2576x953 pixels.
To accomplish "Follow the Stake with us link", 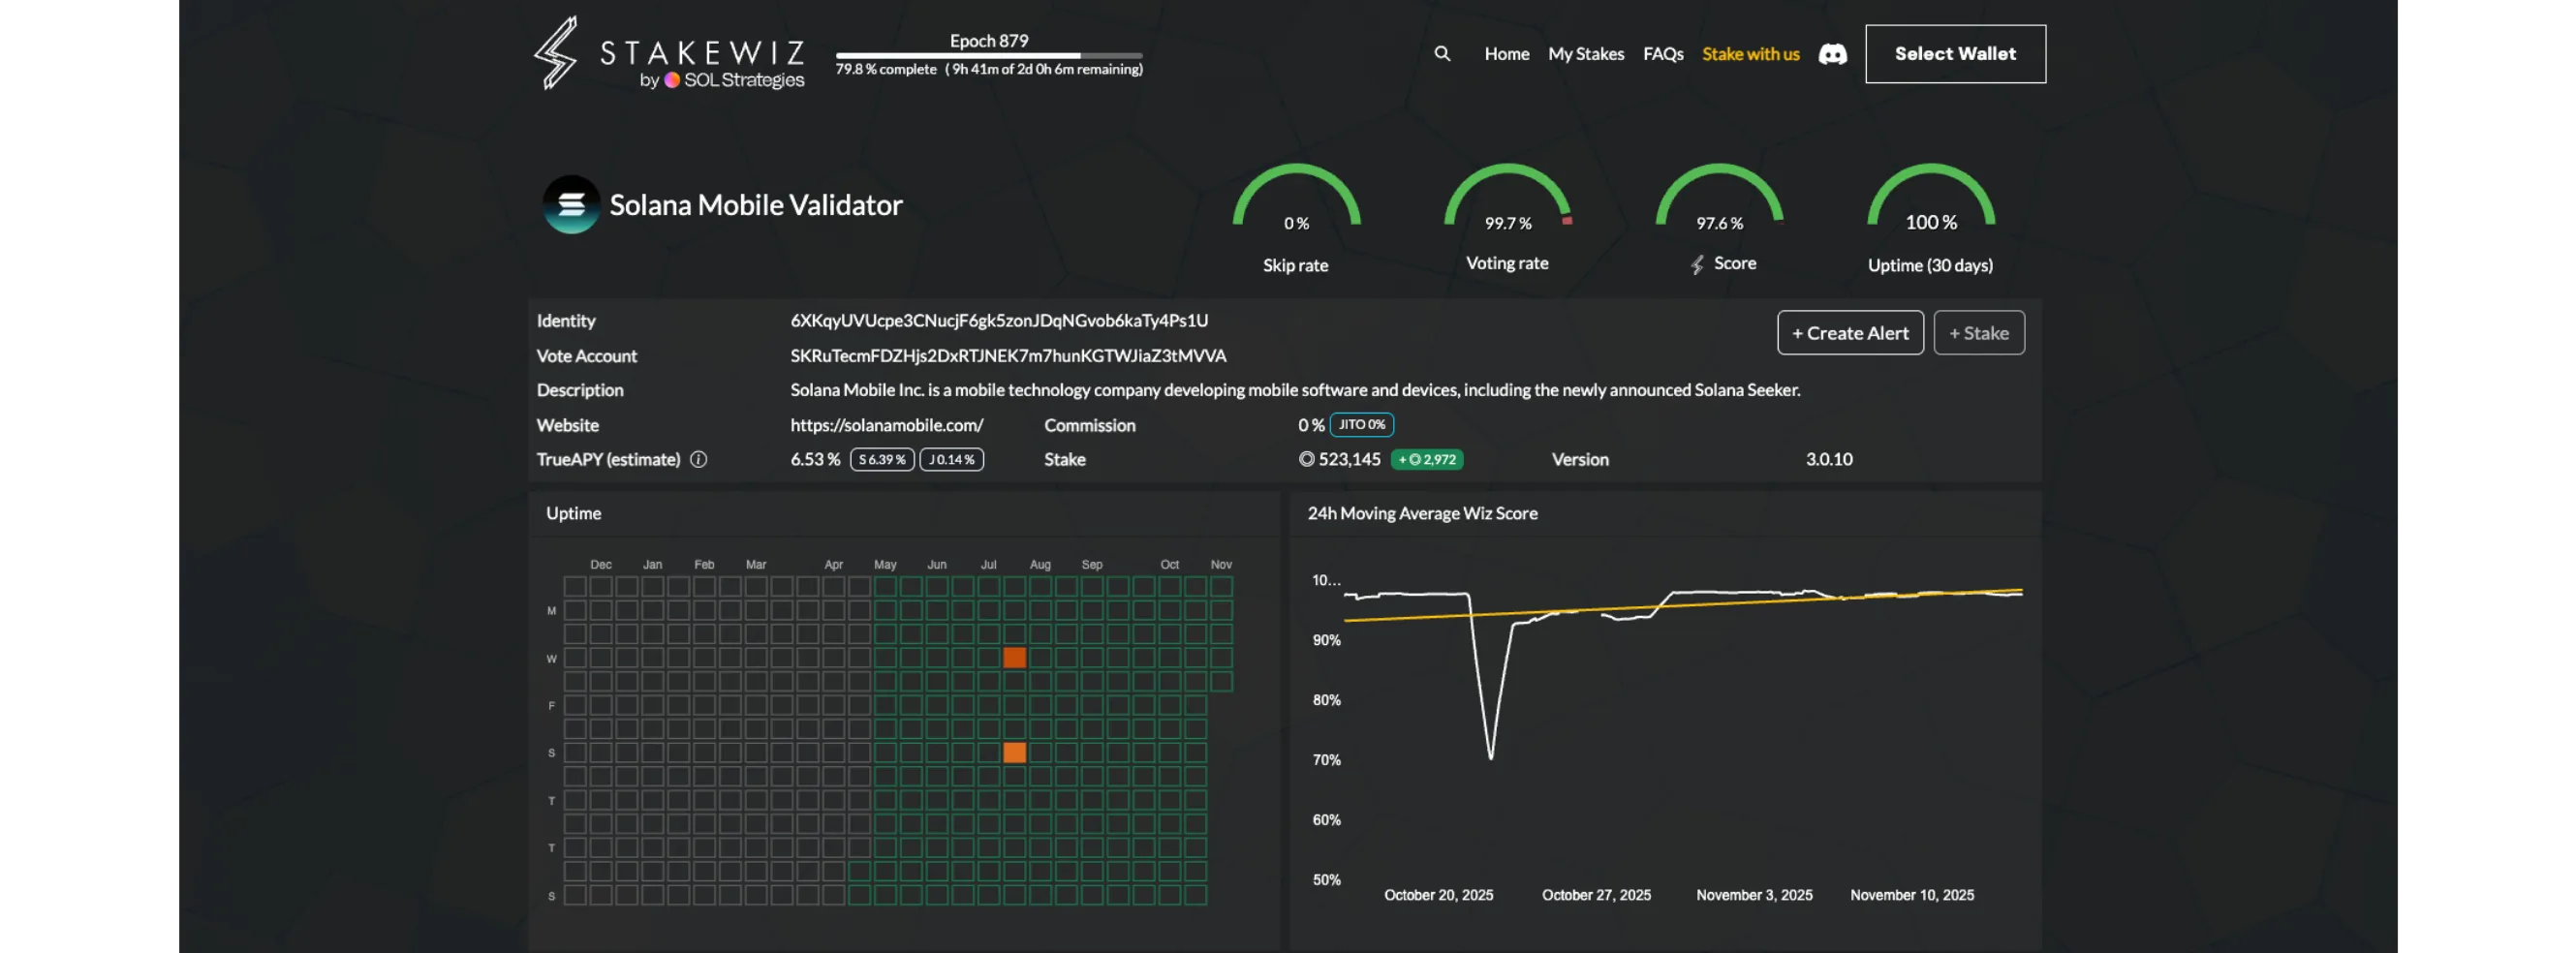I will tap(1750, 54).
